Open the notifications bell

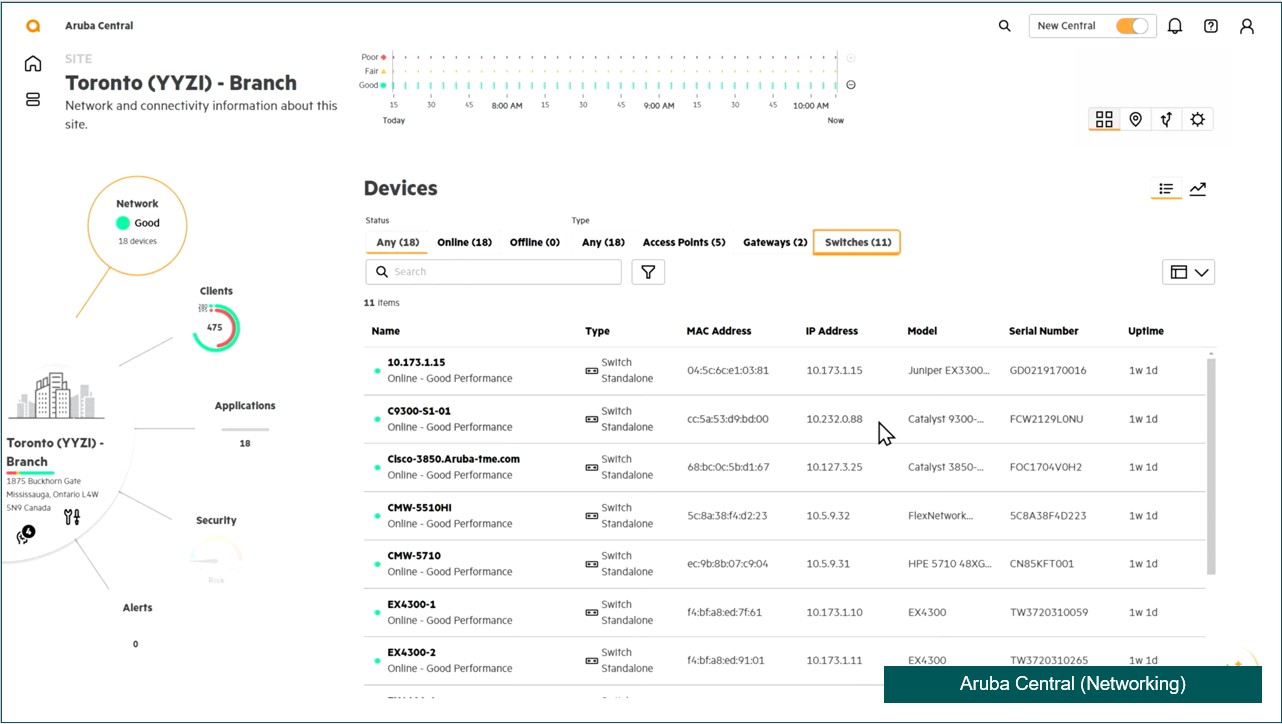tap(1175, 26)
